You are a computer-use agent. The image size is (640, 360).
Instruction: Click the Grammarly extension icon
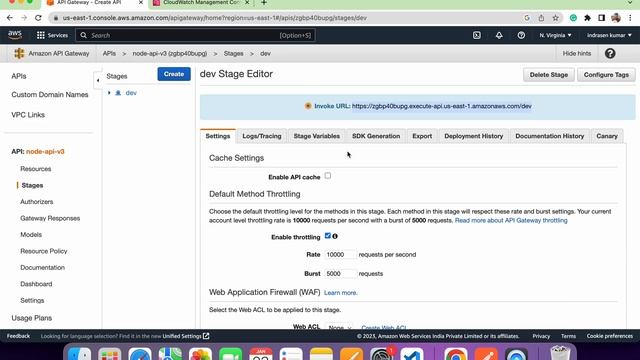pyautogui.click(x=573, y=18)
